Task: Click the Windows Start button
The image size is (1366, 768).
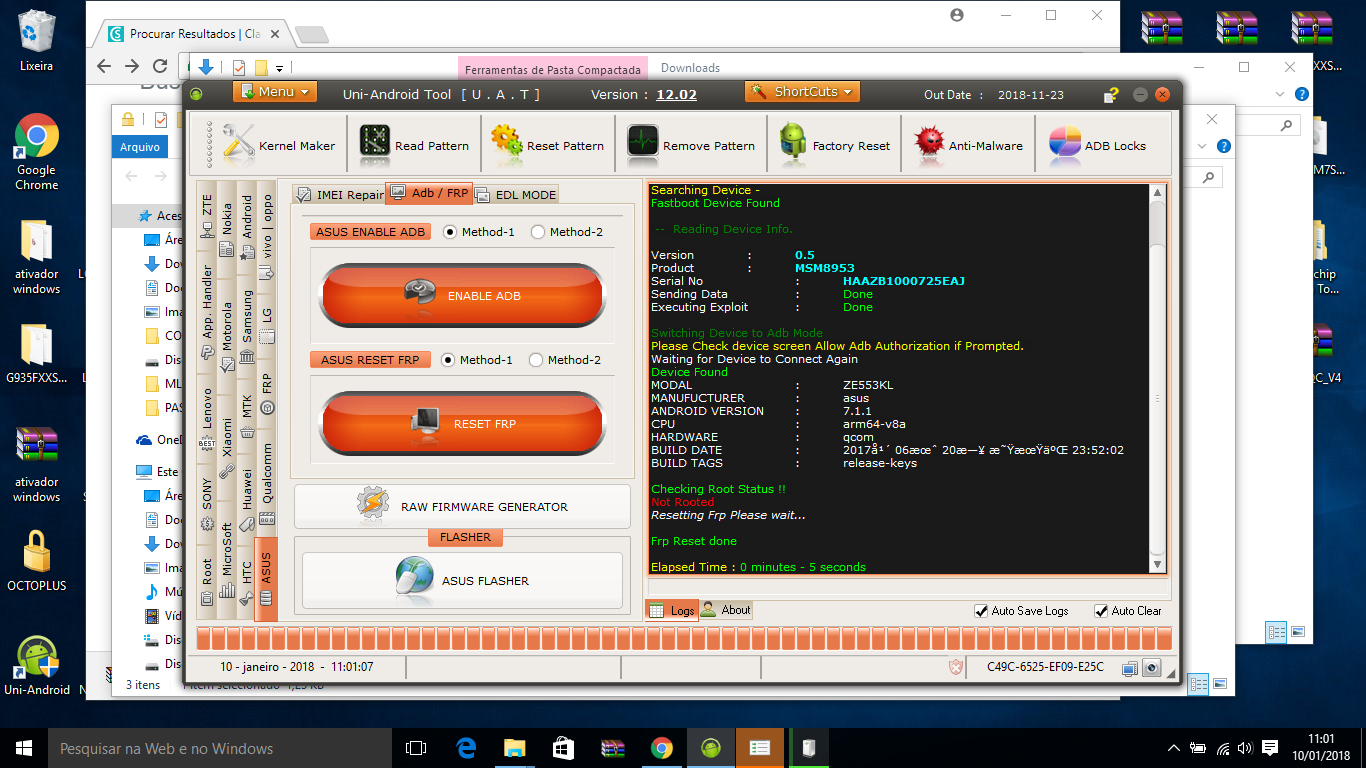Action: pyautogui.click(x=24, y=748)
